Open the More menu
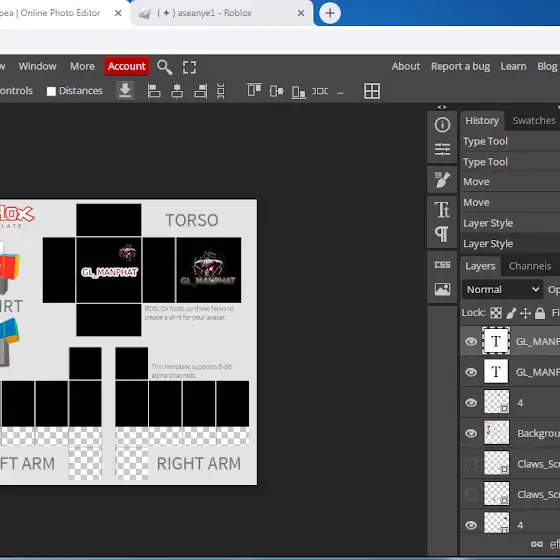The width and height of the screenshot is (560, 560). [82, 66]
